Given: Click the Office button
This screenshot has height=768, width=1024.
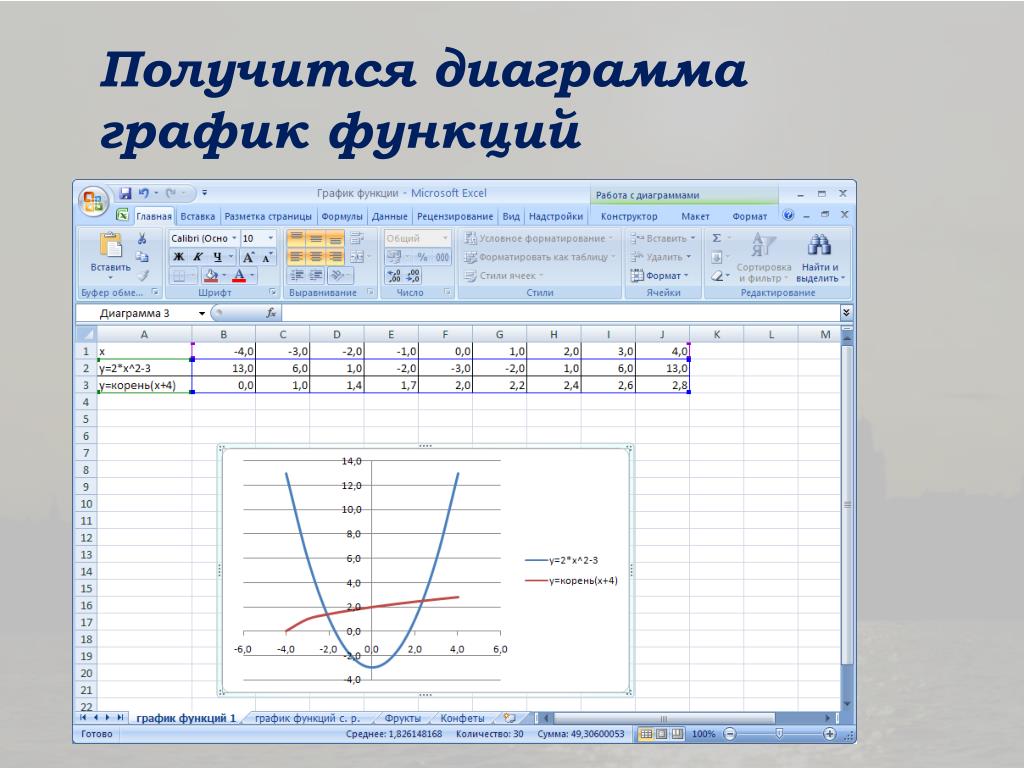Looking at the screenshot, I should (92, 198).
